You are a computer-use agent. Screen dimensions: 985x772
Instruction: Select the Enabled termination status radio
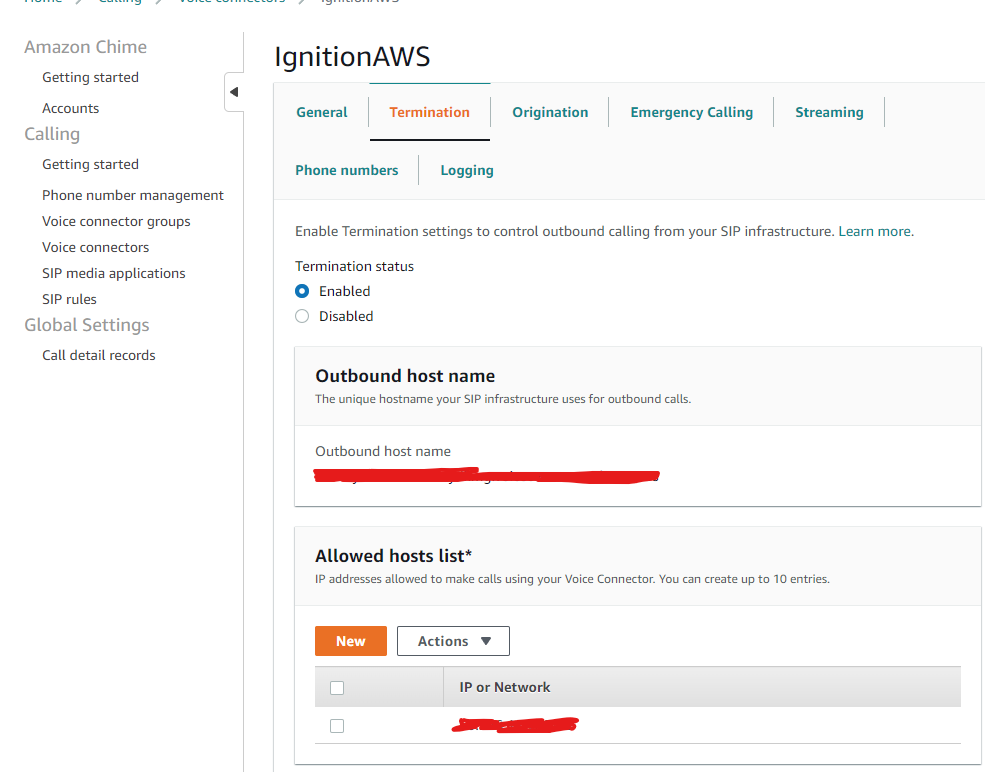tap(302, 291)
